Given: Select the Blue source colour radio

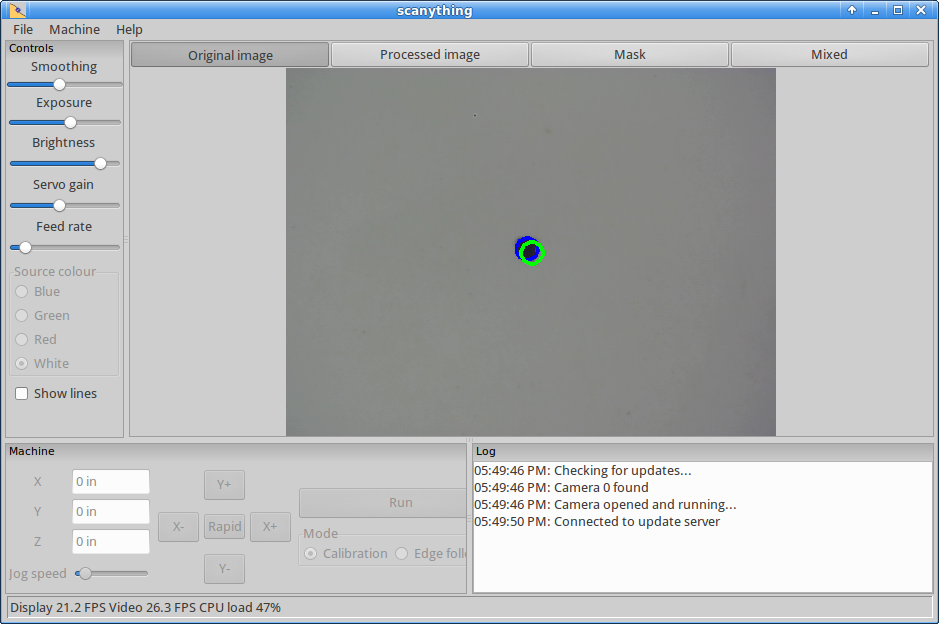Looking at the screenshot, I should coord(22,292).
